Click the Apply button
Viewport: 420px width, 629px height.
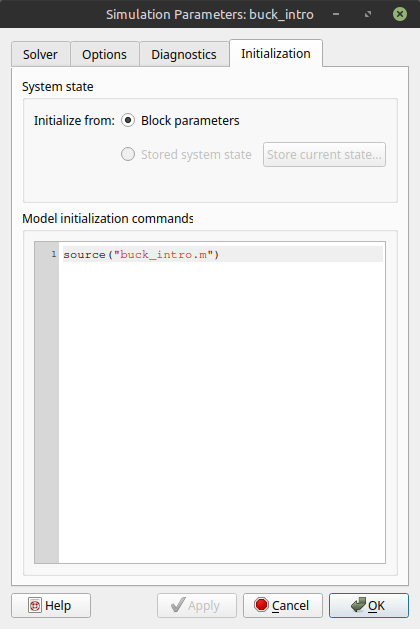coord(197,605)
